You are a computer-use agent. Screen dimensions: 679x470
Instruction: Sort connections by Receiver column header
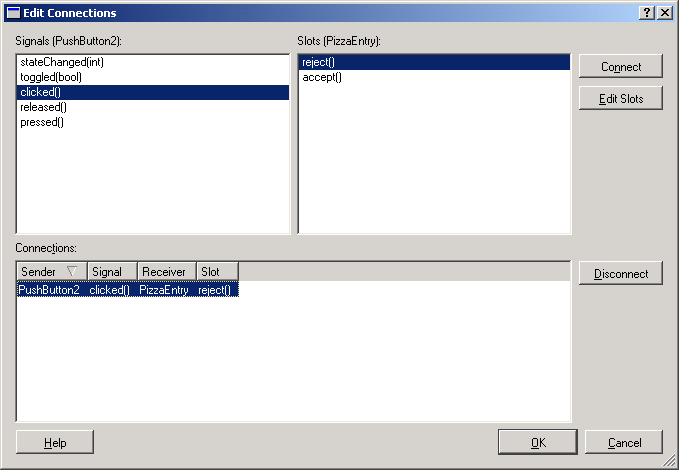(166, 272)
